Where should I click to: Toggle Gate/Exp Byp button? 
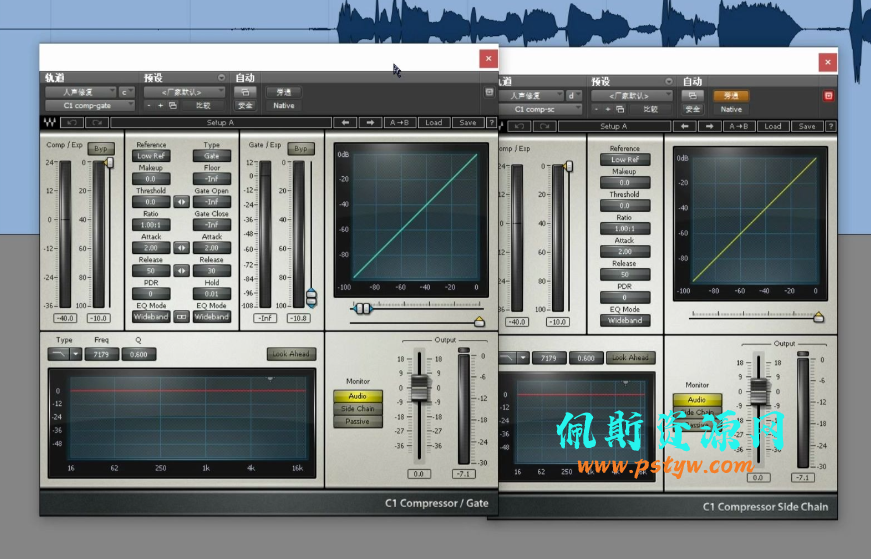point(301,149)
